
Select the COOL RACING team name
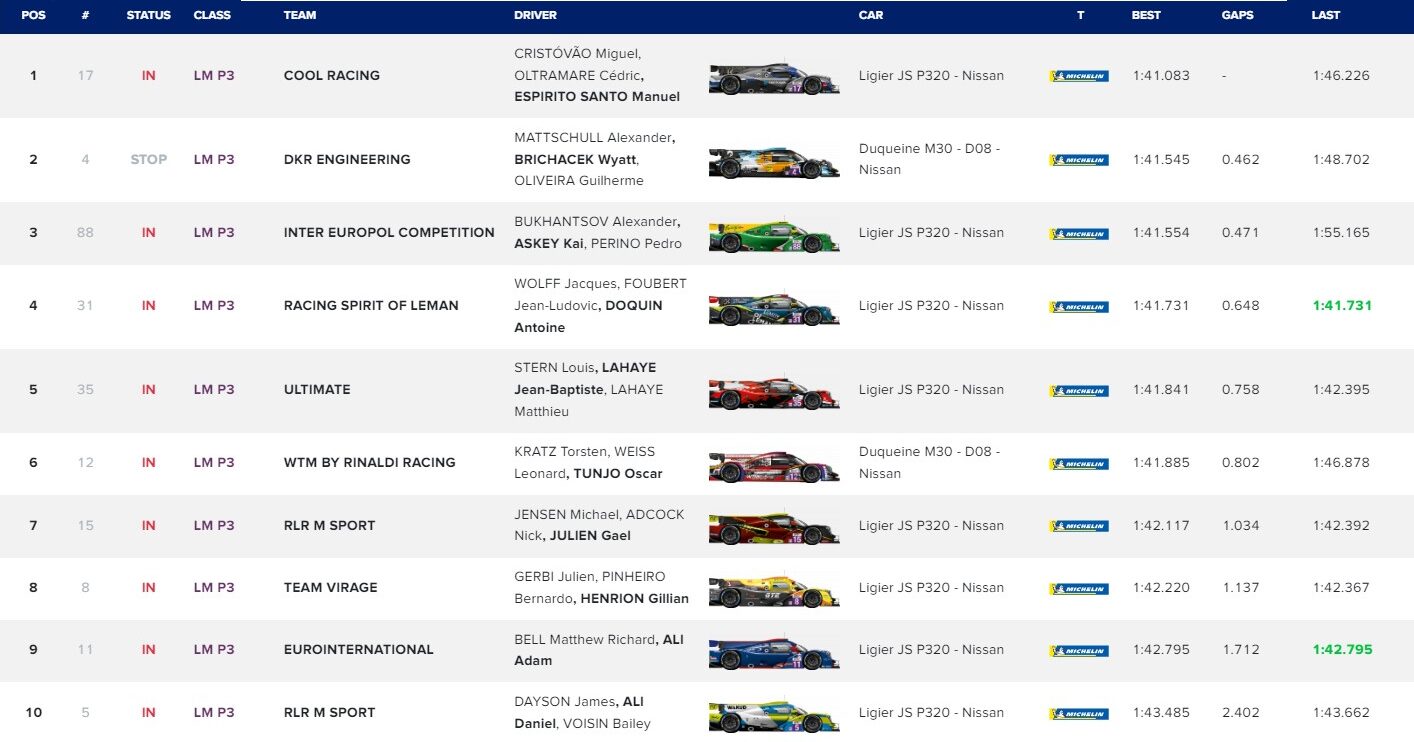point(332,75)
